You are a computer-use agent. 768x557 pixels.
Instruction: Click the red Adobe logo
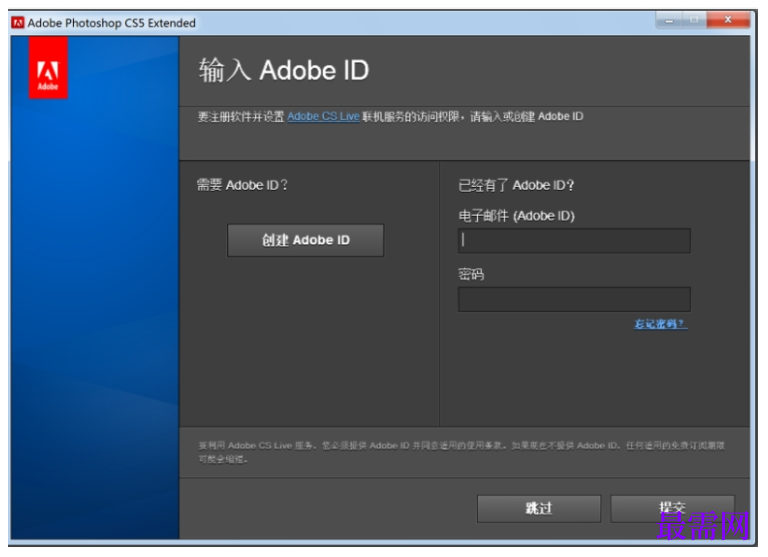pos(48,68)
